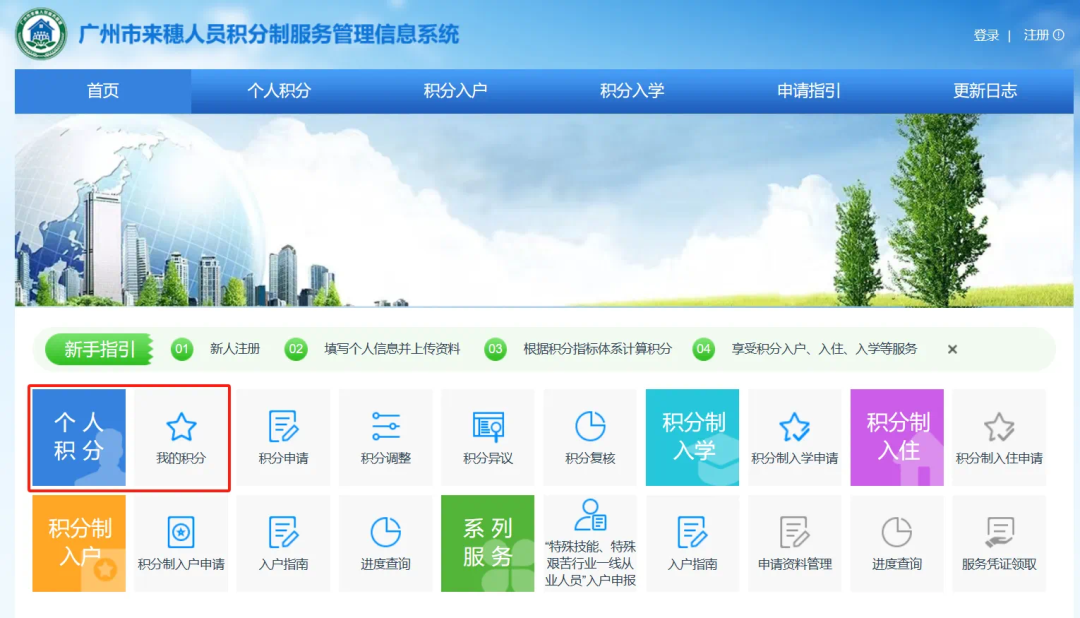The width and height of the screenshot is (1080, 618).
Task: Go to 更新日志 navigation tab
Action: tap(985, 91)
